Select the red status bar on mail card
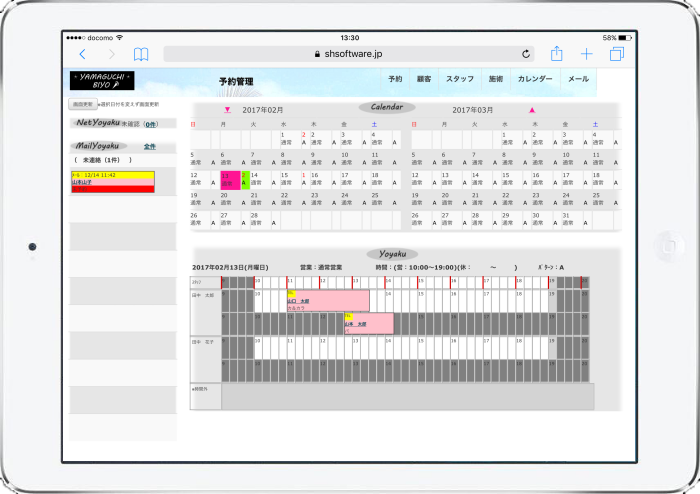This screenshot has height=494, width=700. coord(113,189)
